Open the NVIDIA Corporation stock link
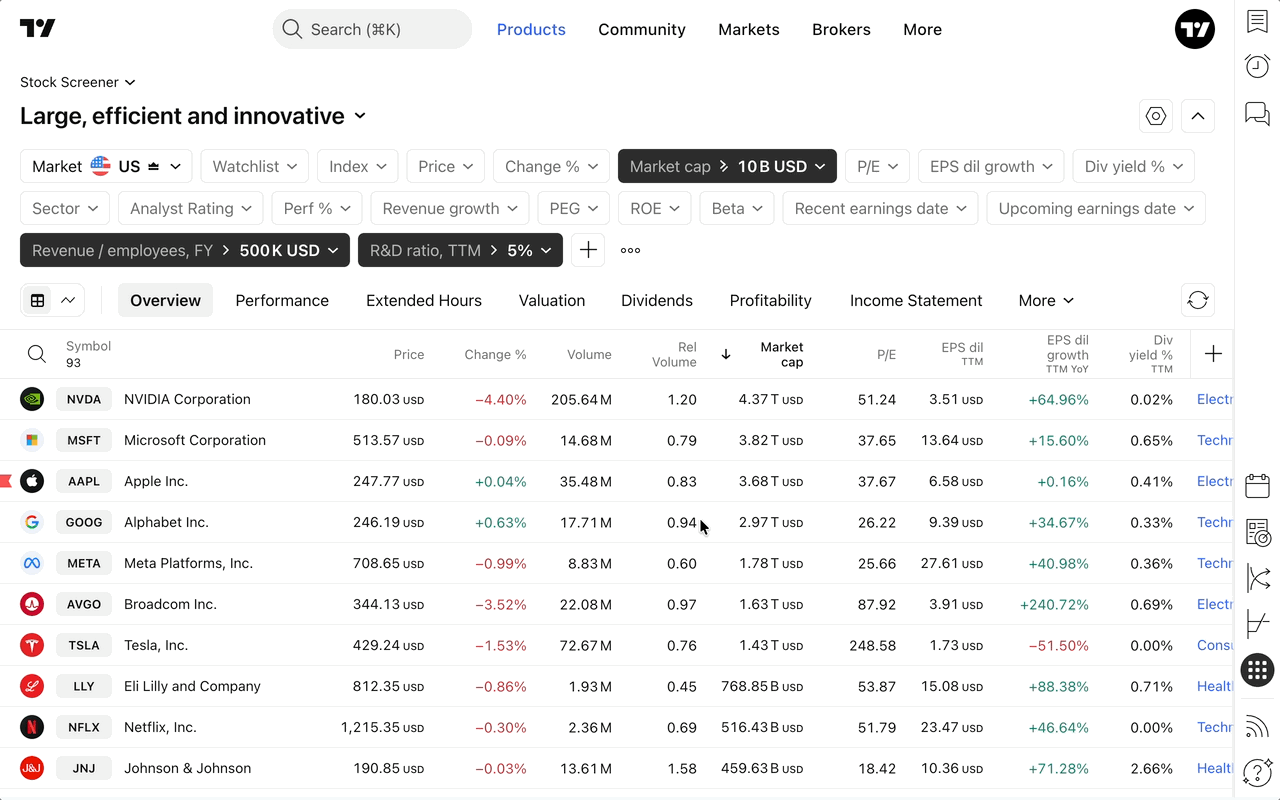1280x800 pixels. pyautogui.click(x=187, y=399)
